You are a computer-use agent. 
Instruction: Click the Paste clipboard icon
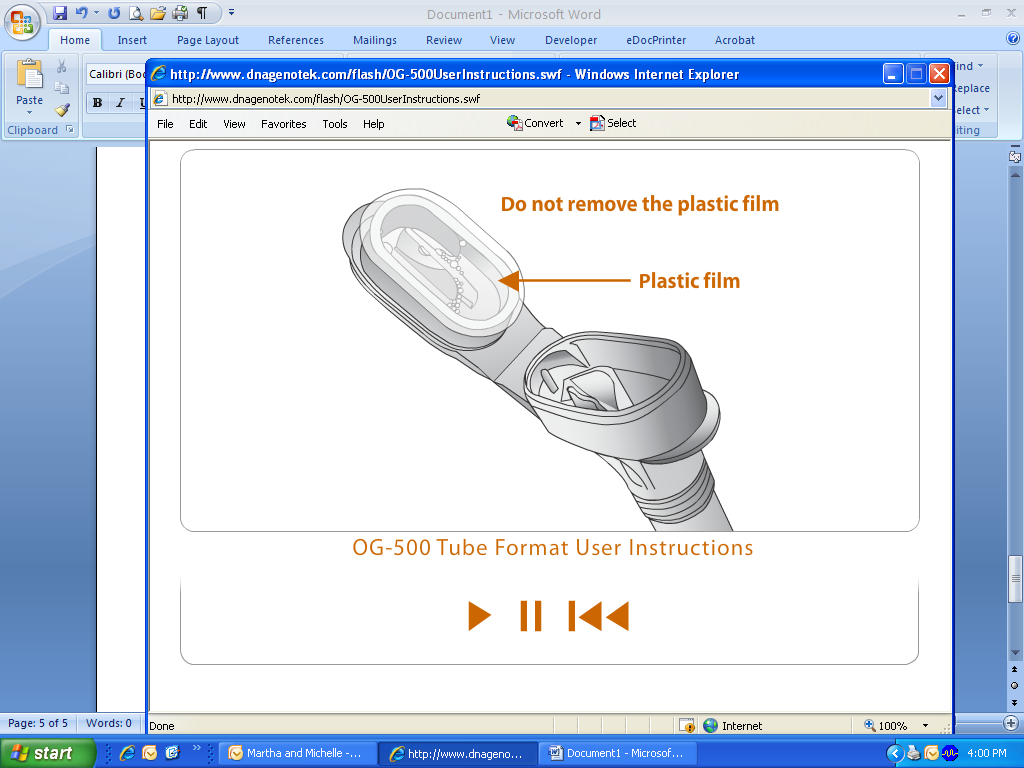[x=29, y=73]
